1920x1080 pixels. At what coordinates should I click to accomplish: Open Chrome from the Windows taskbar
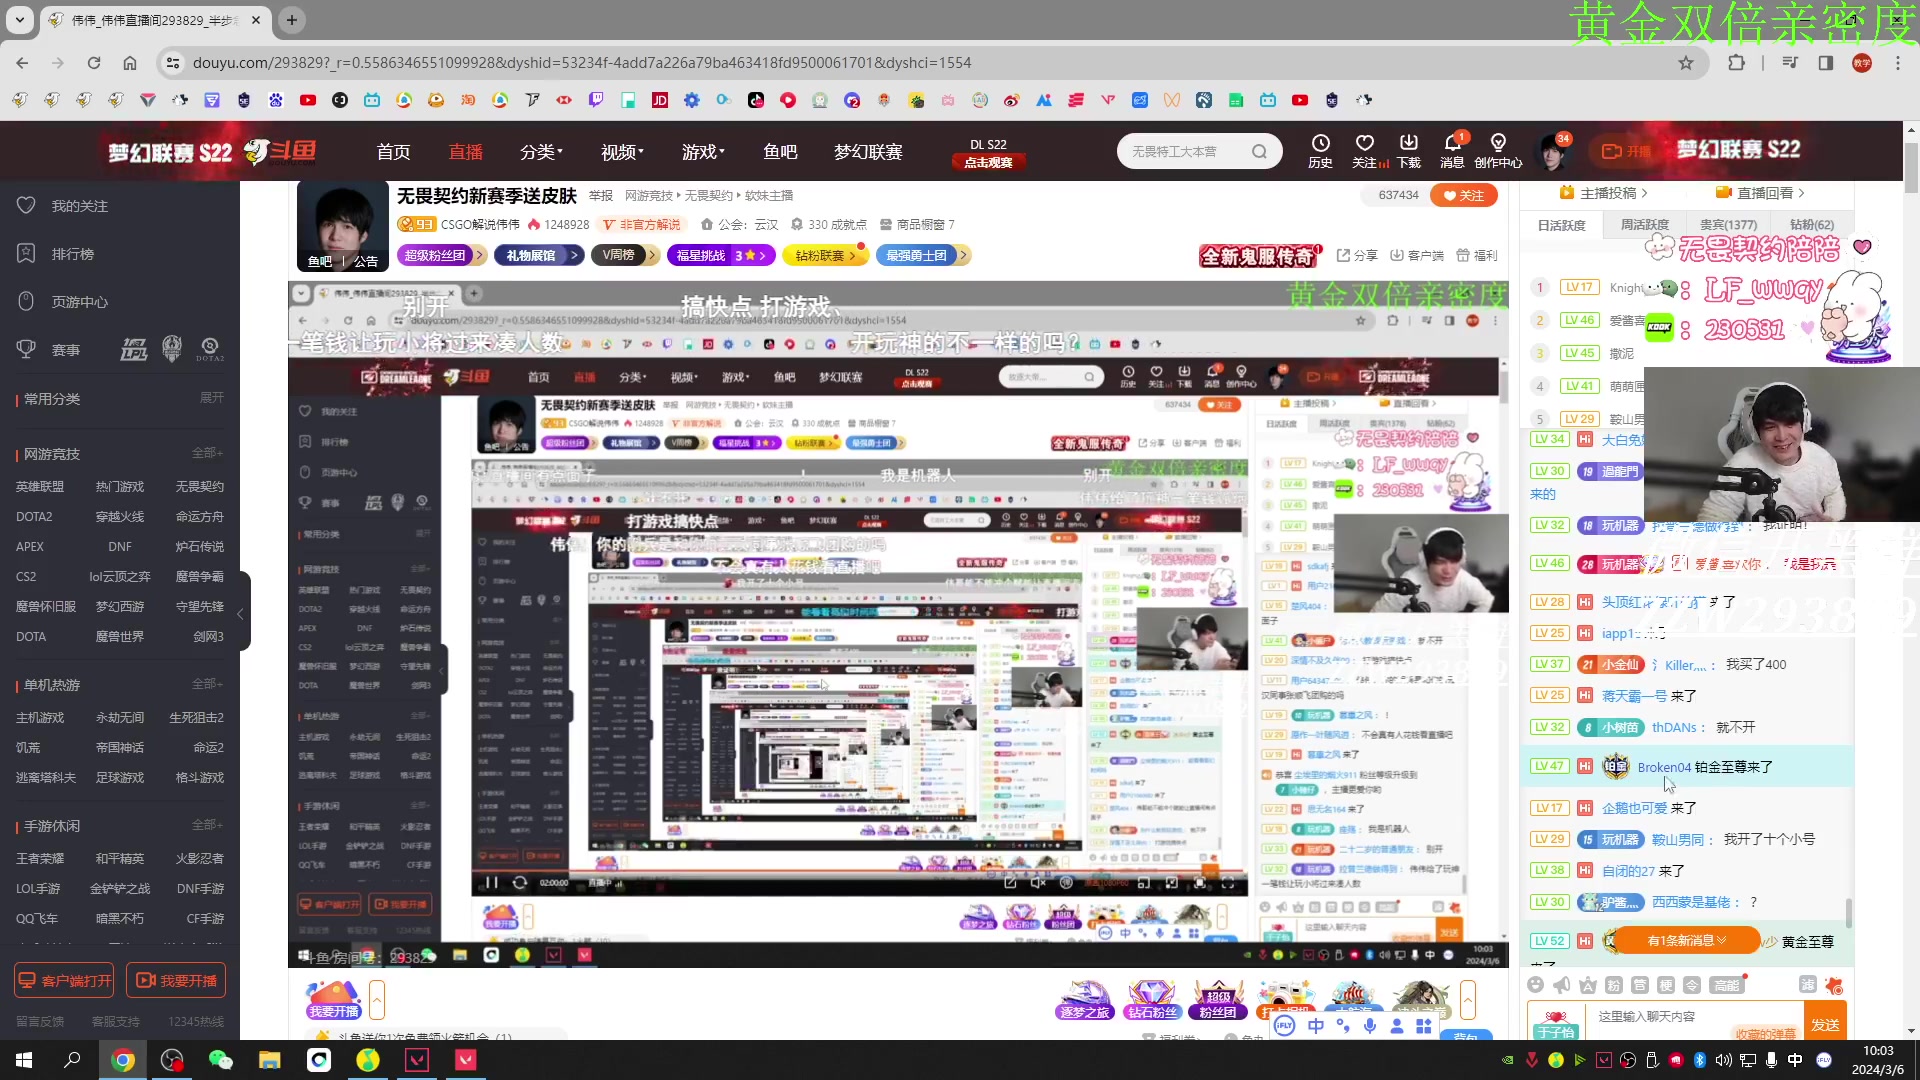pos(123,1060)
